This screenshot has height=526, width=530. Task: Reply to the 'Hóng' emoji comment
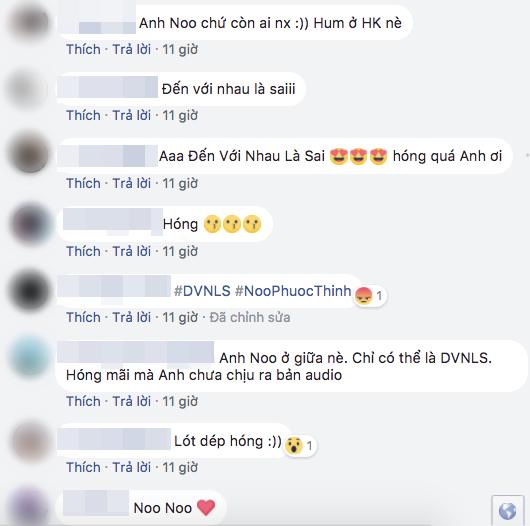[x=131, y=251]
